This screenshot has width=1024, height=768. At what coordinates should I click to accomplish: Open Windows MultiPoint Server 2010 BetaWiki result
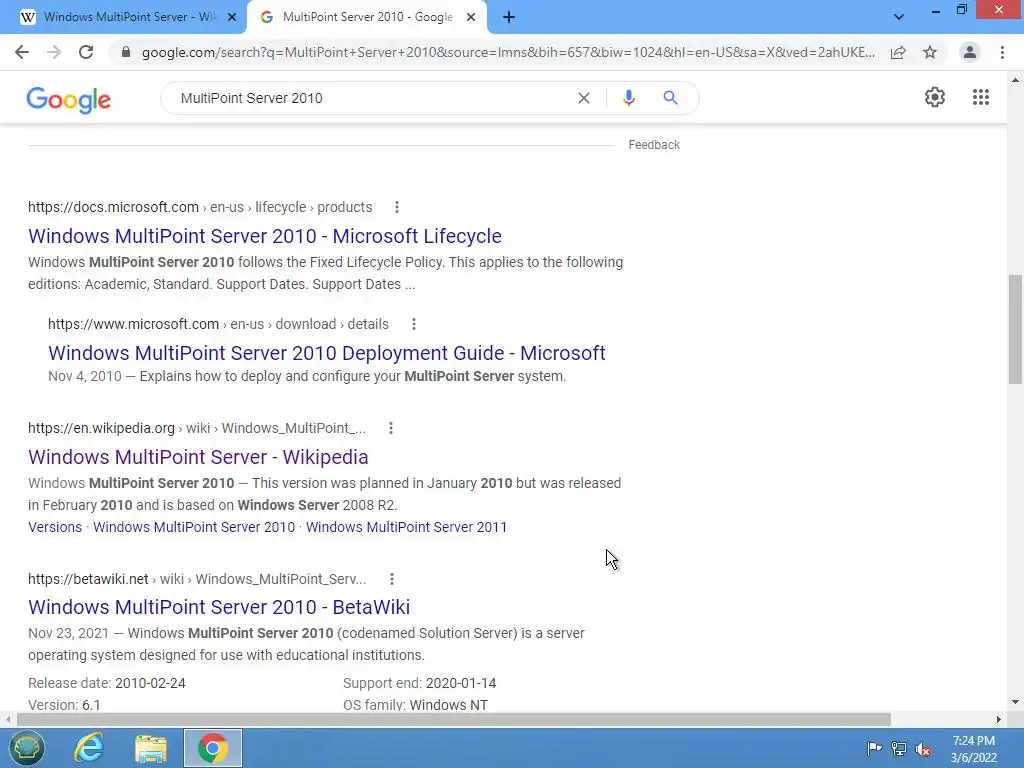tap(219, 607)
